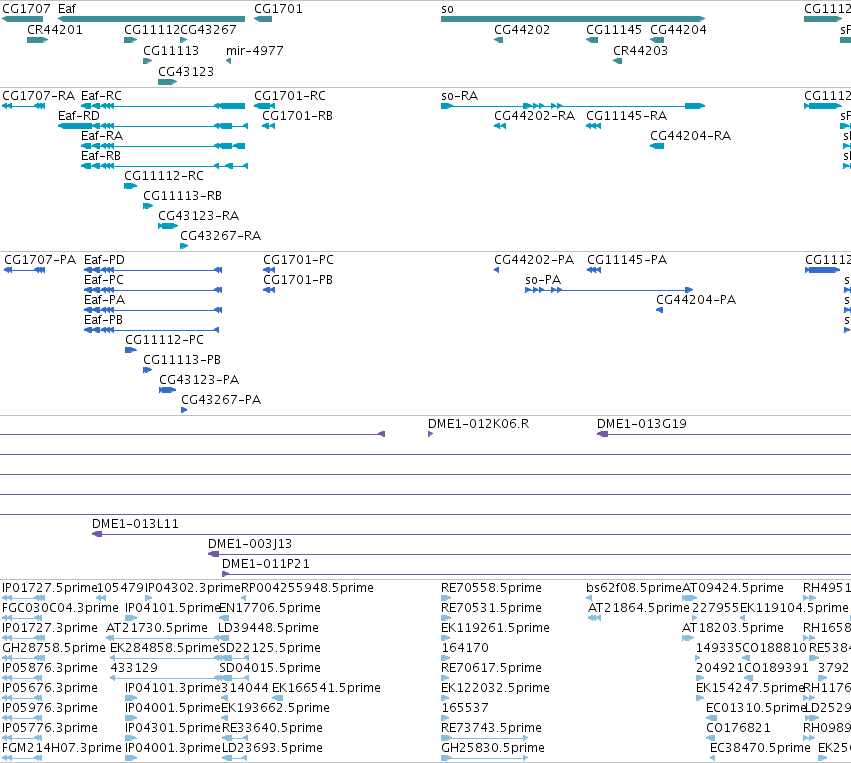The image size is (851, 763).
Task: Click the DME1-013L11 clone label
Action: pos(135,524)
